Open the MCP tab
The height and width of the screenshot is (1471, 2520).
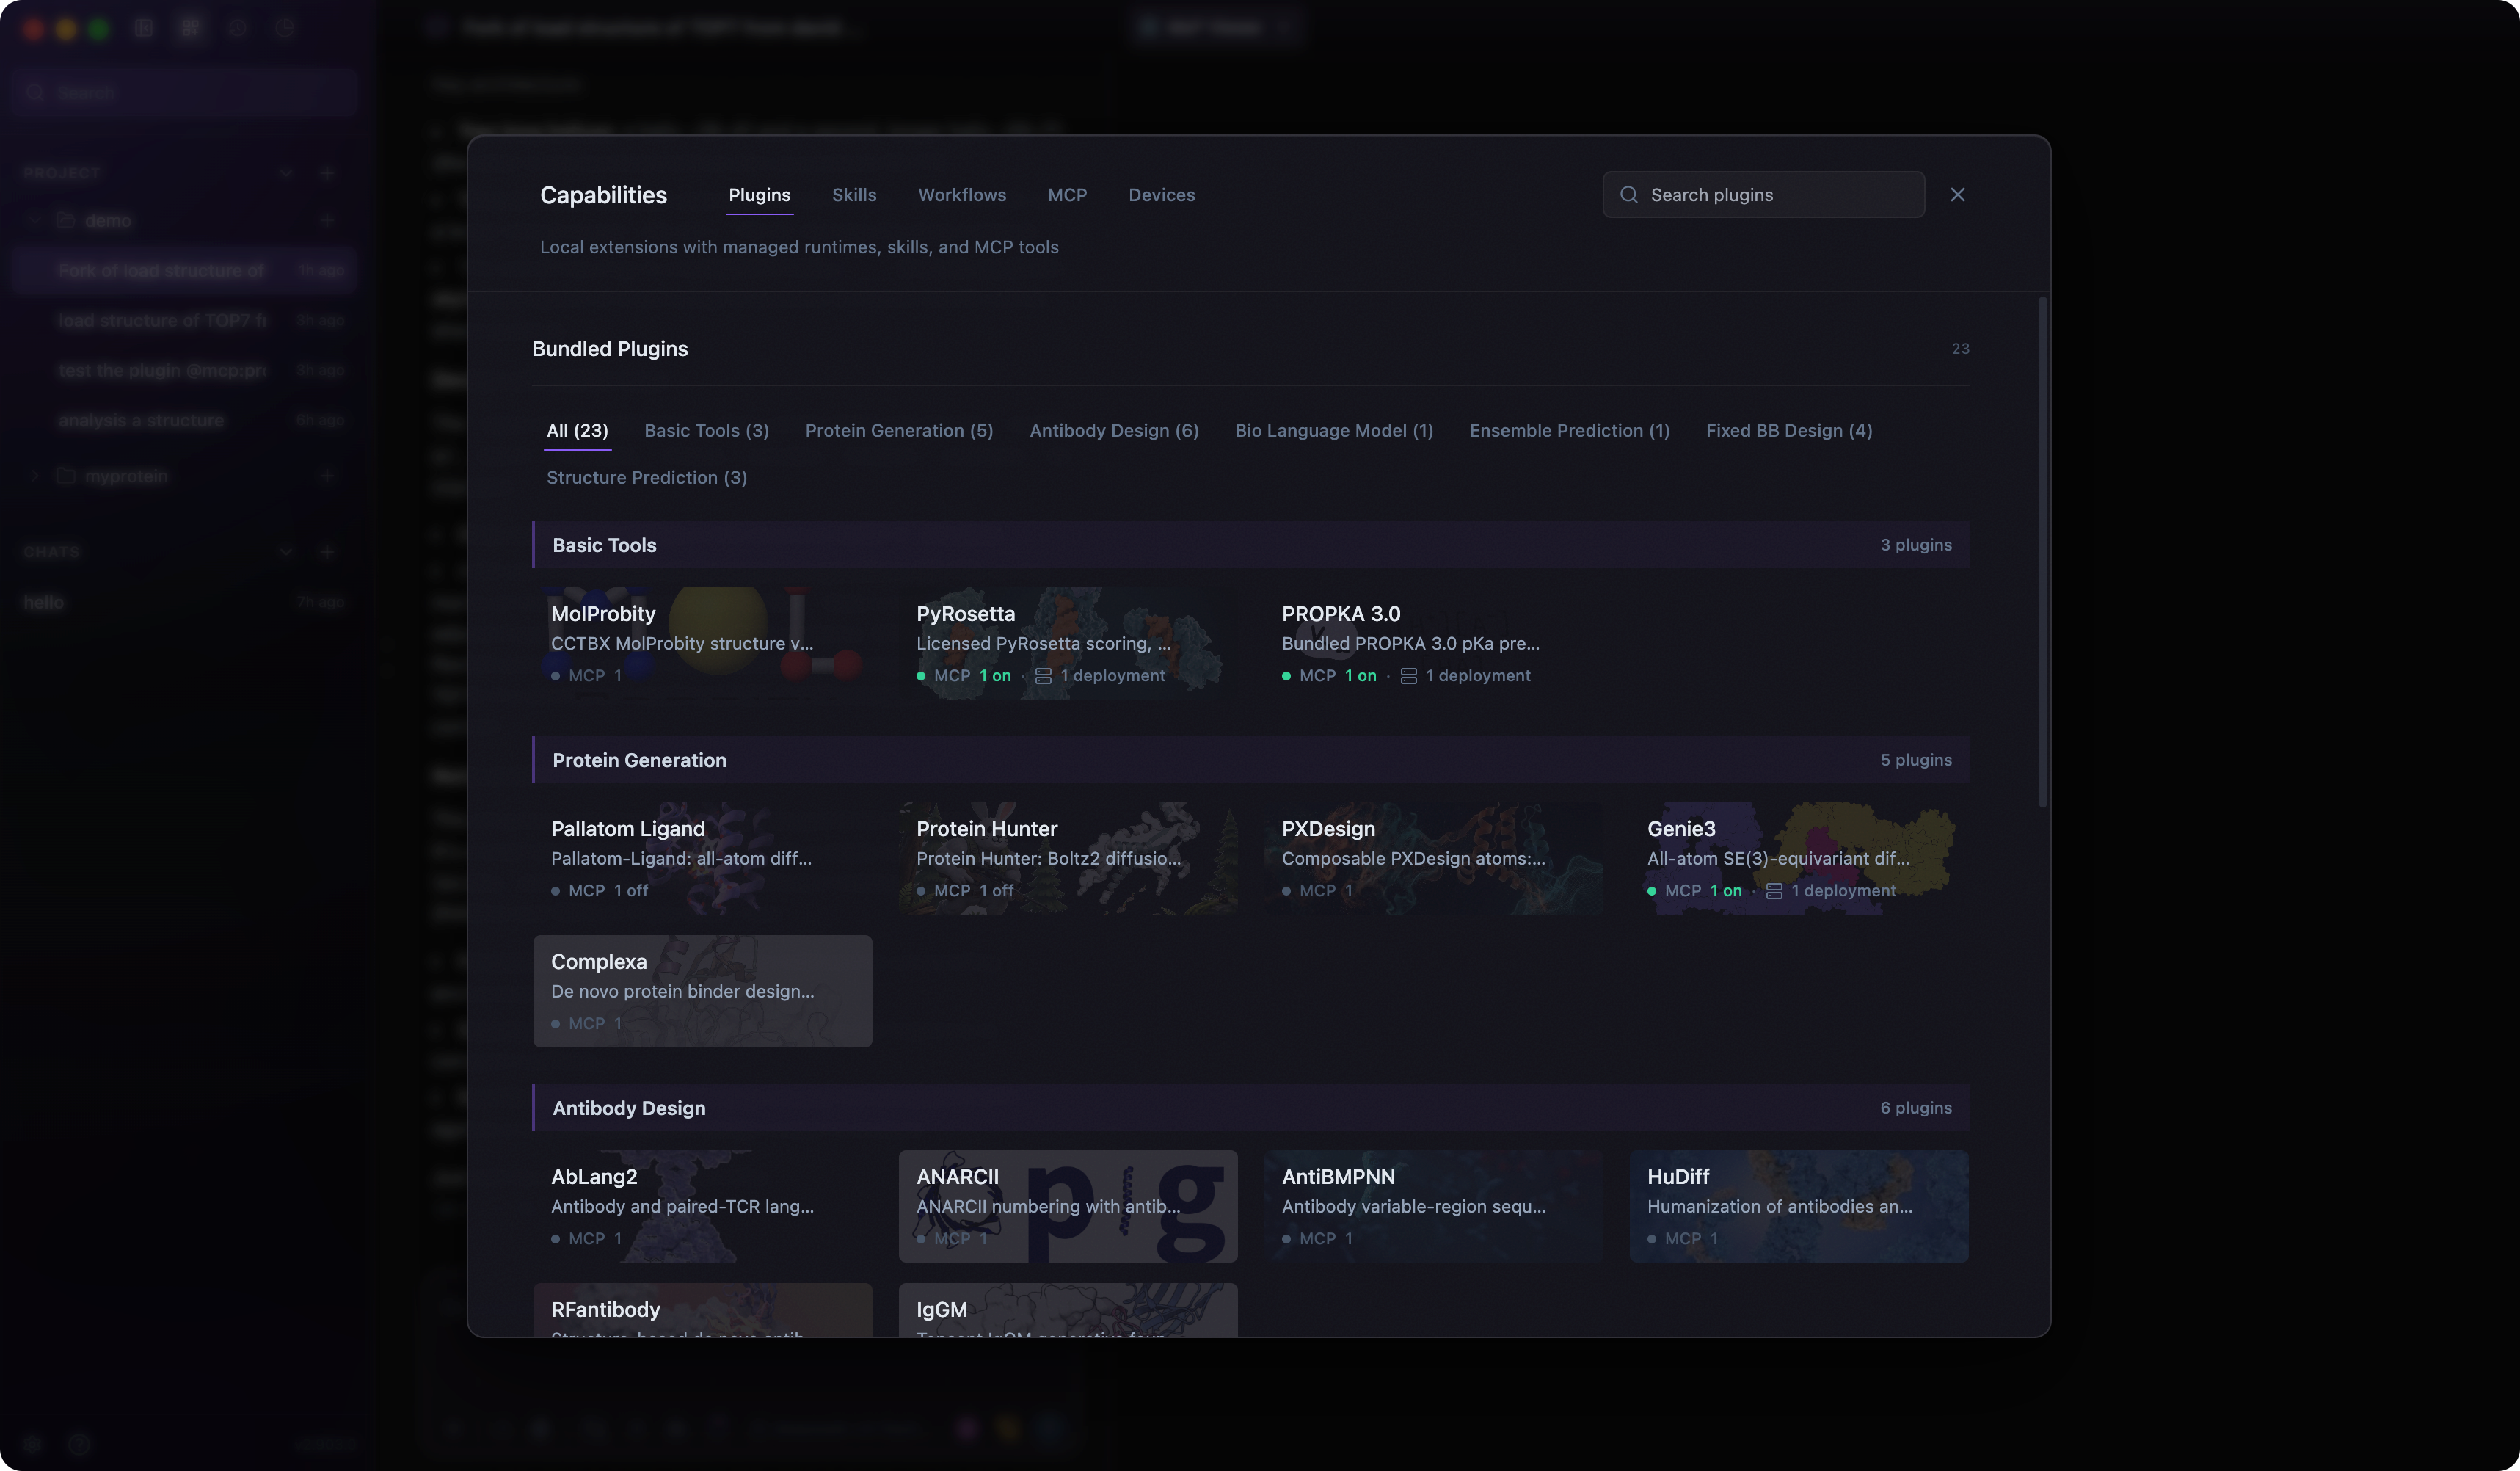click(x=1067, y=195)
